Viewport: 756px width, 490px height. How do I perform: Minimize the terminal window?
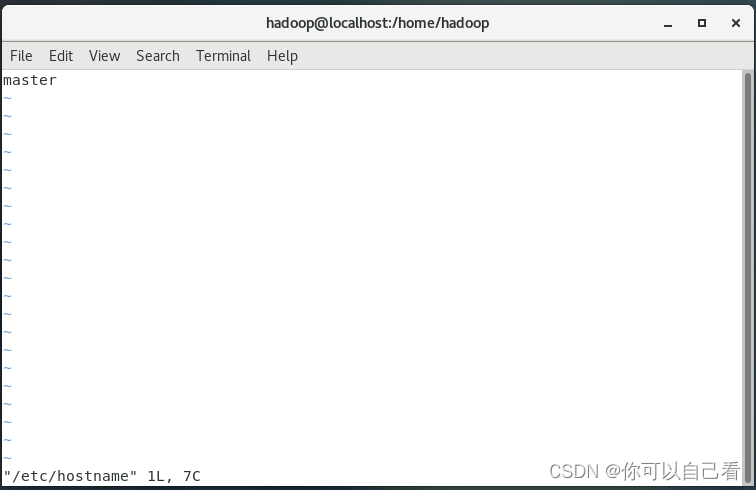tap(668, 23)
